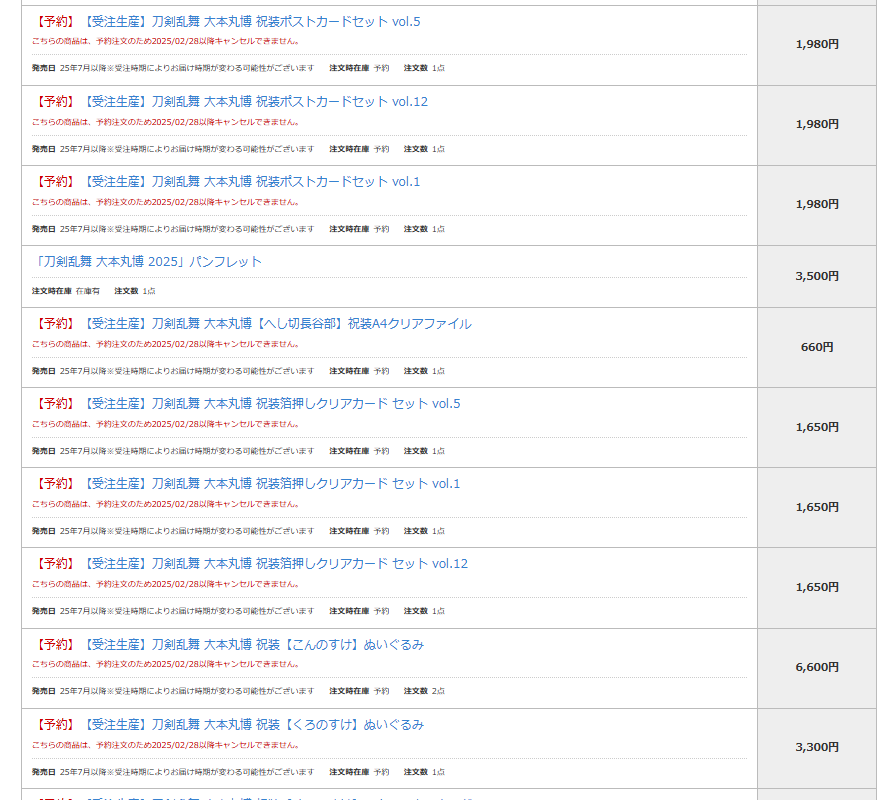This screenshot has width=881, height=800.
Task: Click 注文時在庫 予約 in postcard vol.1 row
Action: pyautogui.click(x=360, y=229)
